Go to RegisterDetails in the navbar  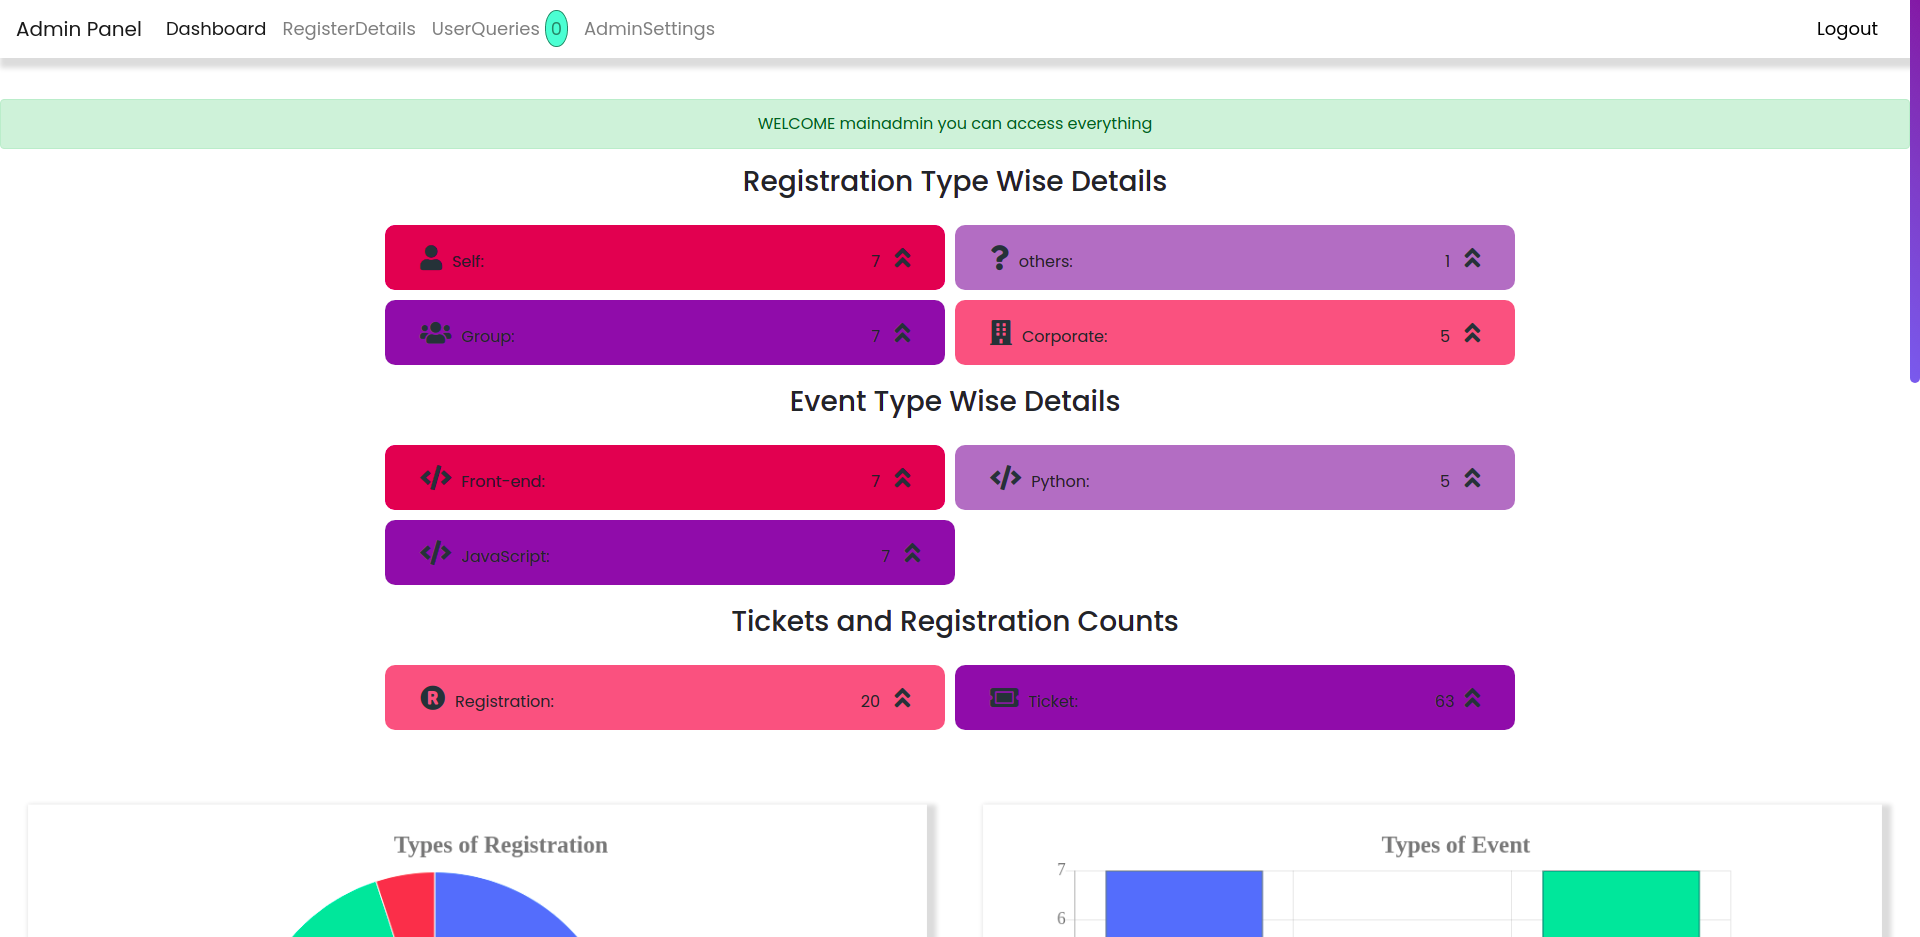pos(349,29)
